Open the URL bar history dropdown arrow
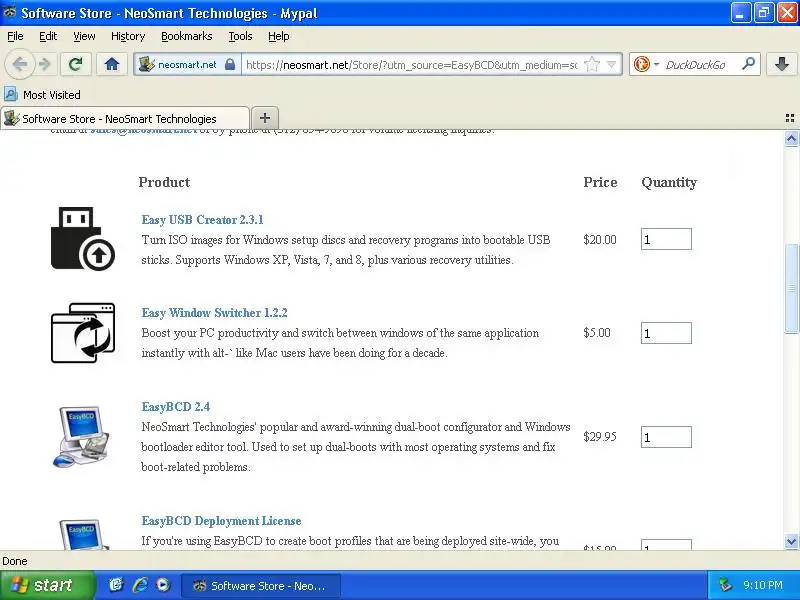Screen dimensions: 800x600 612,65
